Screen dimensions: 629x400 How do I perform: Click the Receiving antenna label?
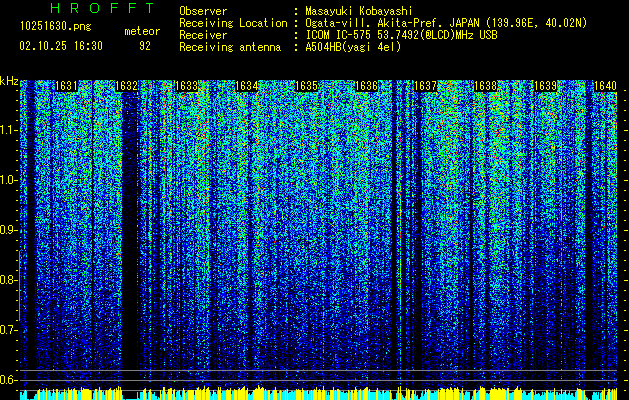pos(230,47)
